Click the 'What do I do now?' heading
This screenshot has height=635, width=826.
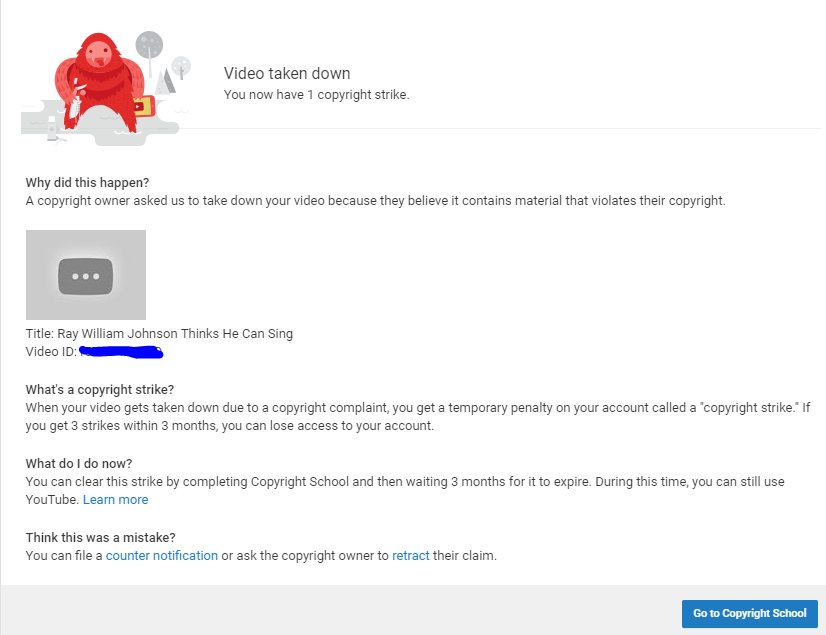pyautogui.click(x=79, y=463)
